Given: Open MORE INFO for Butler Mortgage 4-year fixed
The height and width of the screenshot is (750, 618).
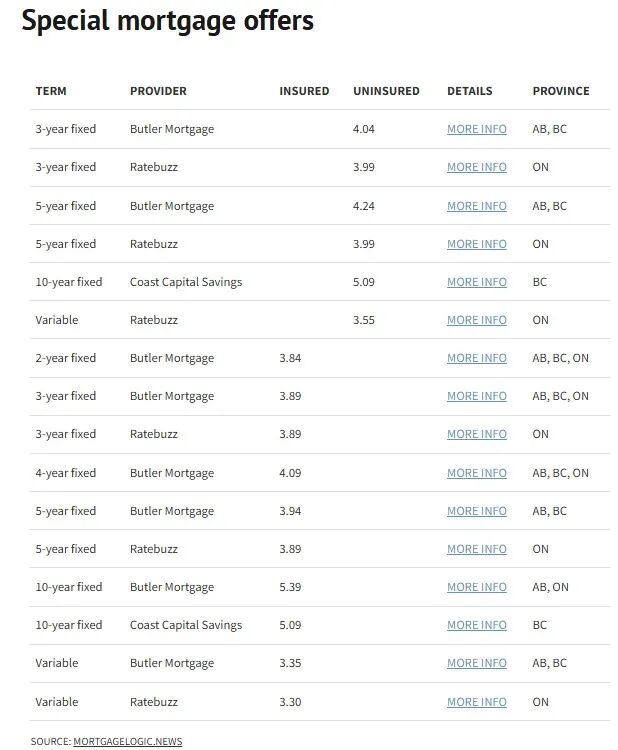Looking at the screenshot, I should coord(476,473).
